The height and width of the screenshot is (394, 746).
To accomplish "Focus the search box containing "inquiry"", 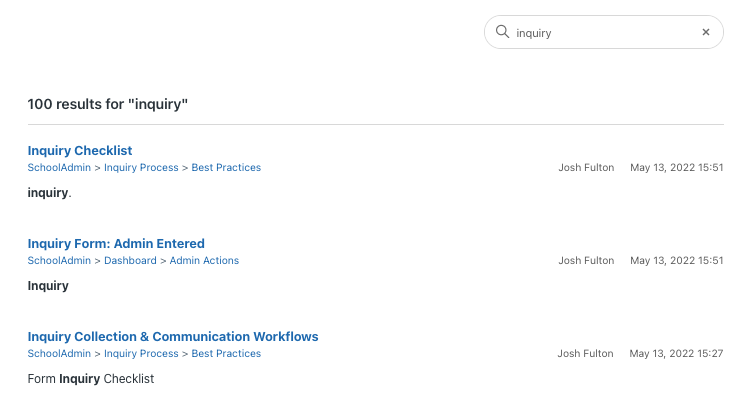I will pyautogui.click(x=604, y=32).
